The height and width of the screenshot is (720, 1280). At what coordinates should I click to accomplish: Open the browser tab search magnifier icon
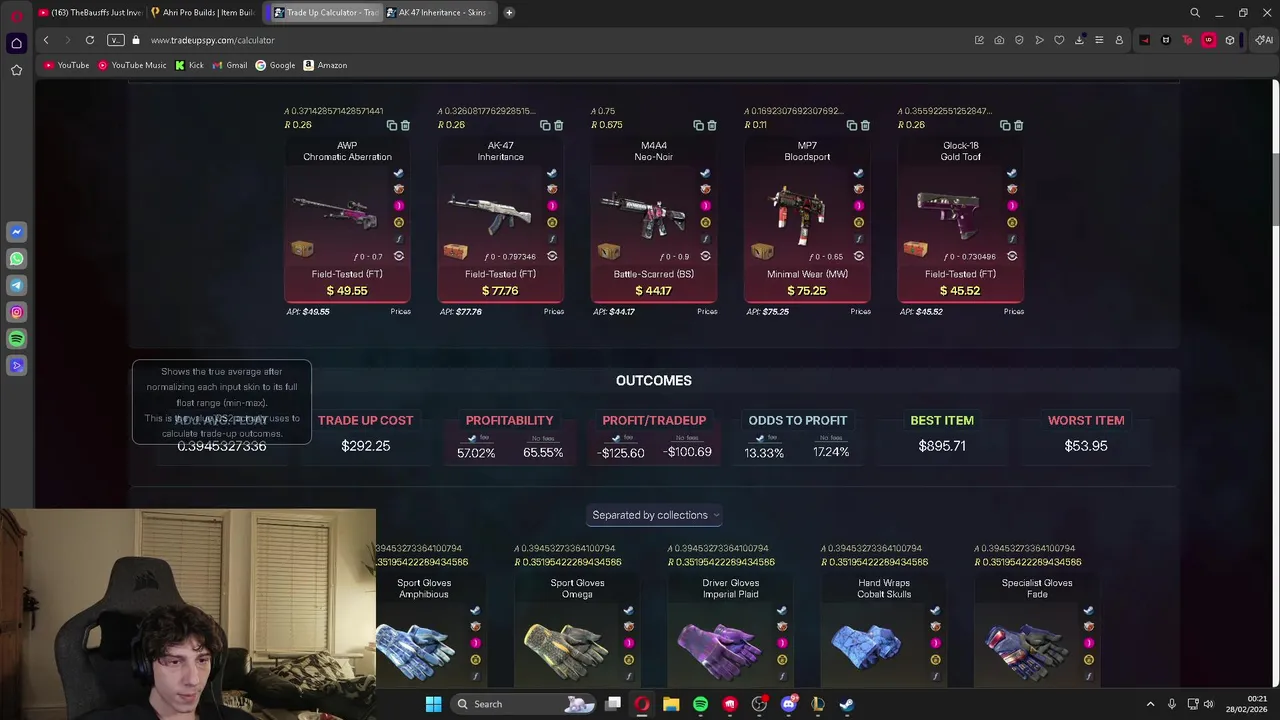point(1195,13)
